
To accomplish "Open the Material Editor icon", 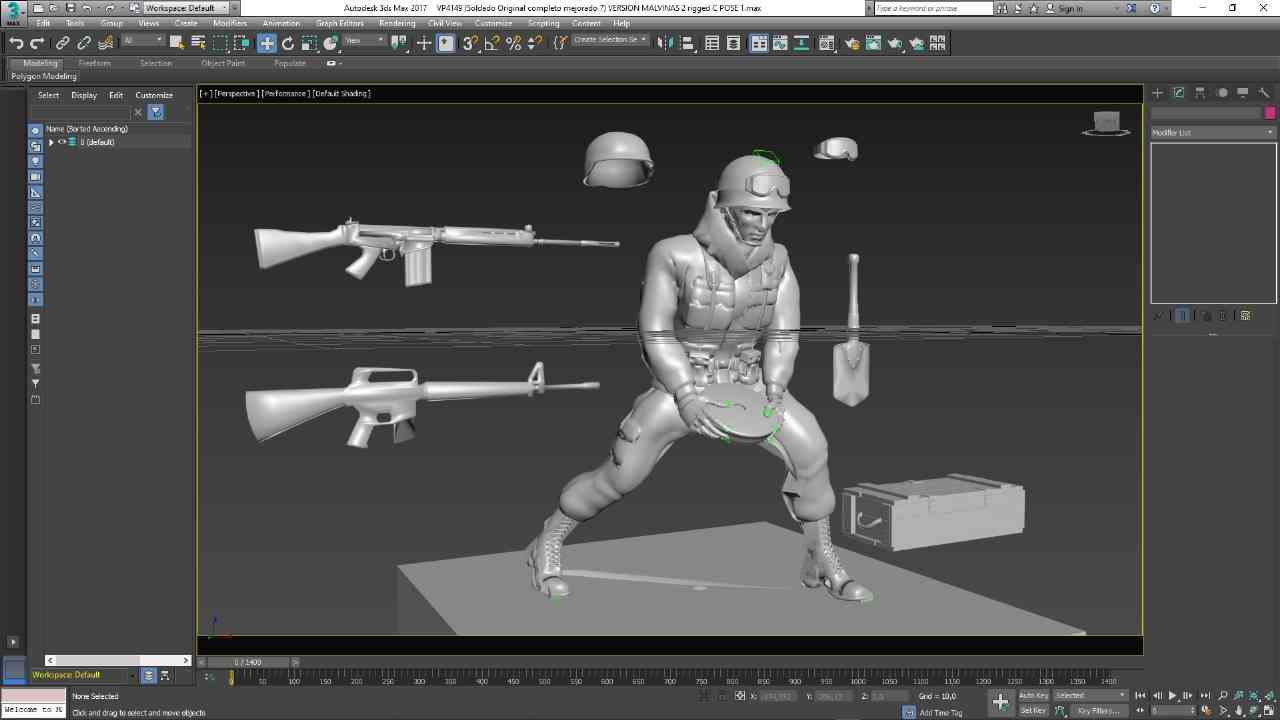I will pos(826,43).
